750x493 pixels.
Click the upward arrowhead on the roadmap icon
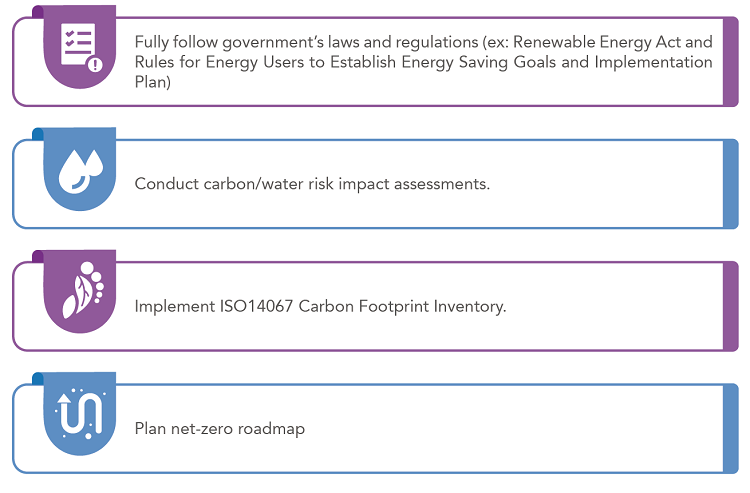pyautogui.click(x=64, y=398)
